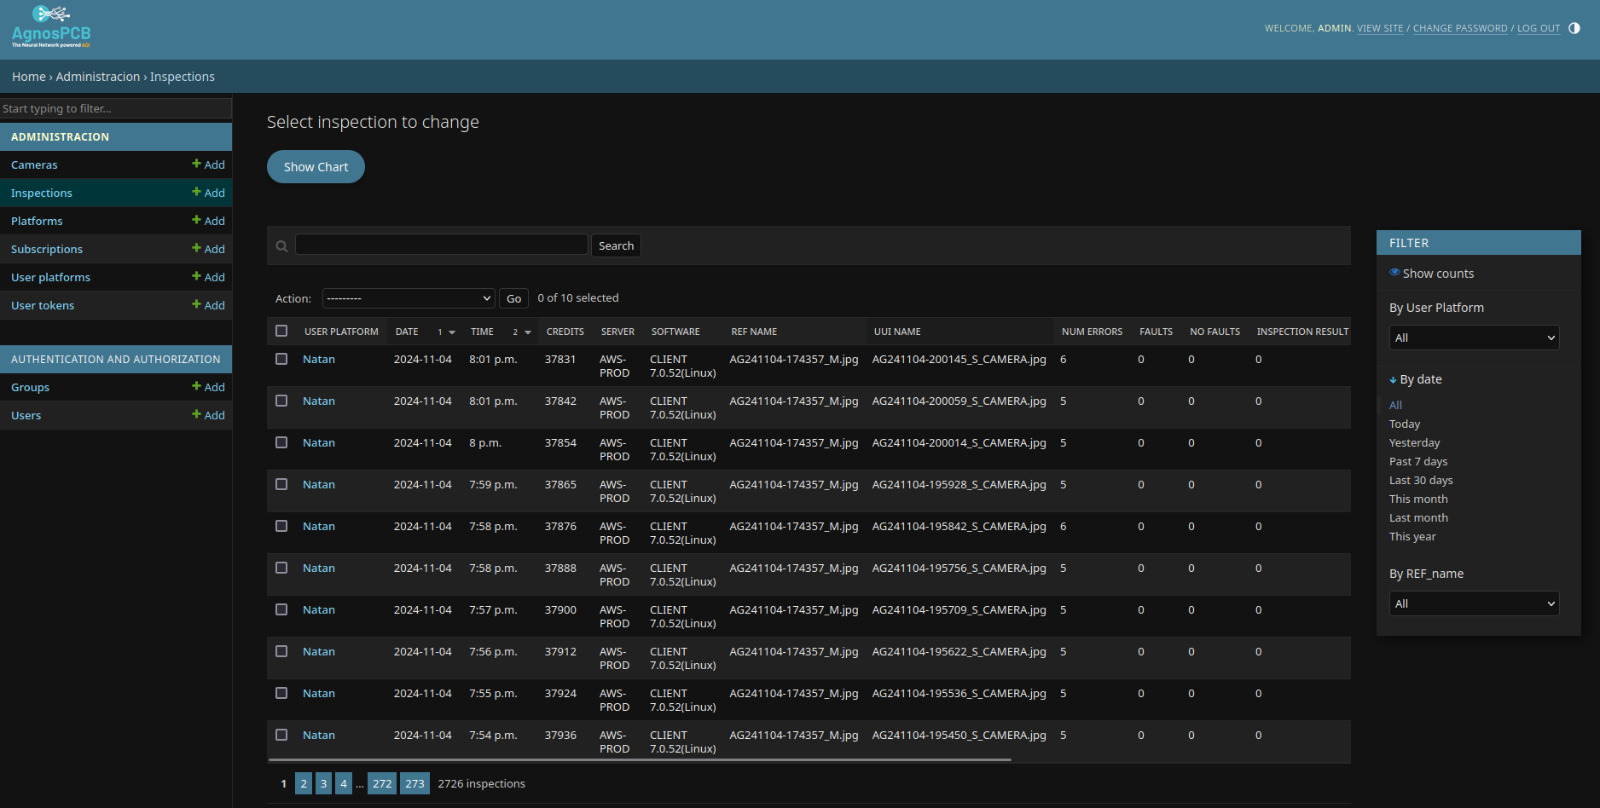This screenshot has height=808, width=1600.
Task: Toggle Show counts eye icon in filter
Action: [x=1394, y=273]
